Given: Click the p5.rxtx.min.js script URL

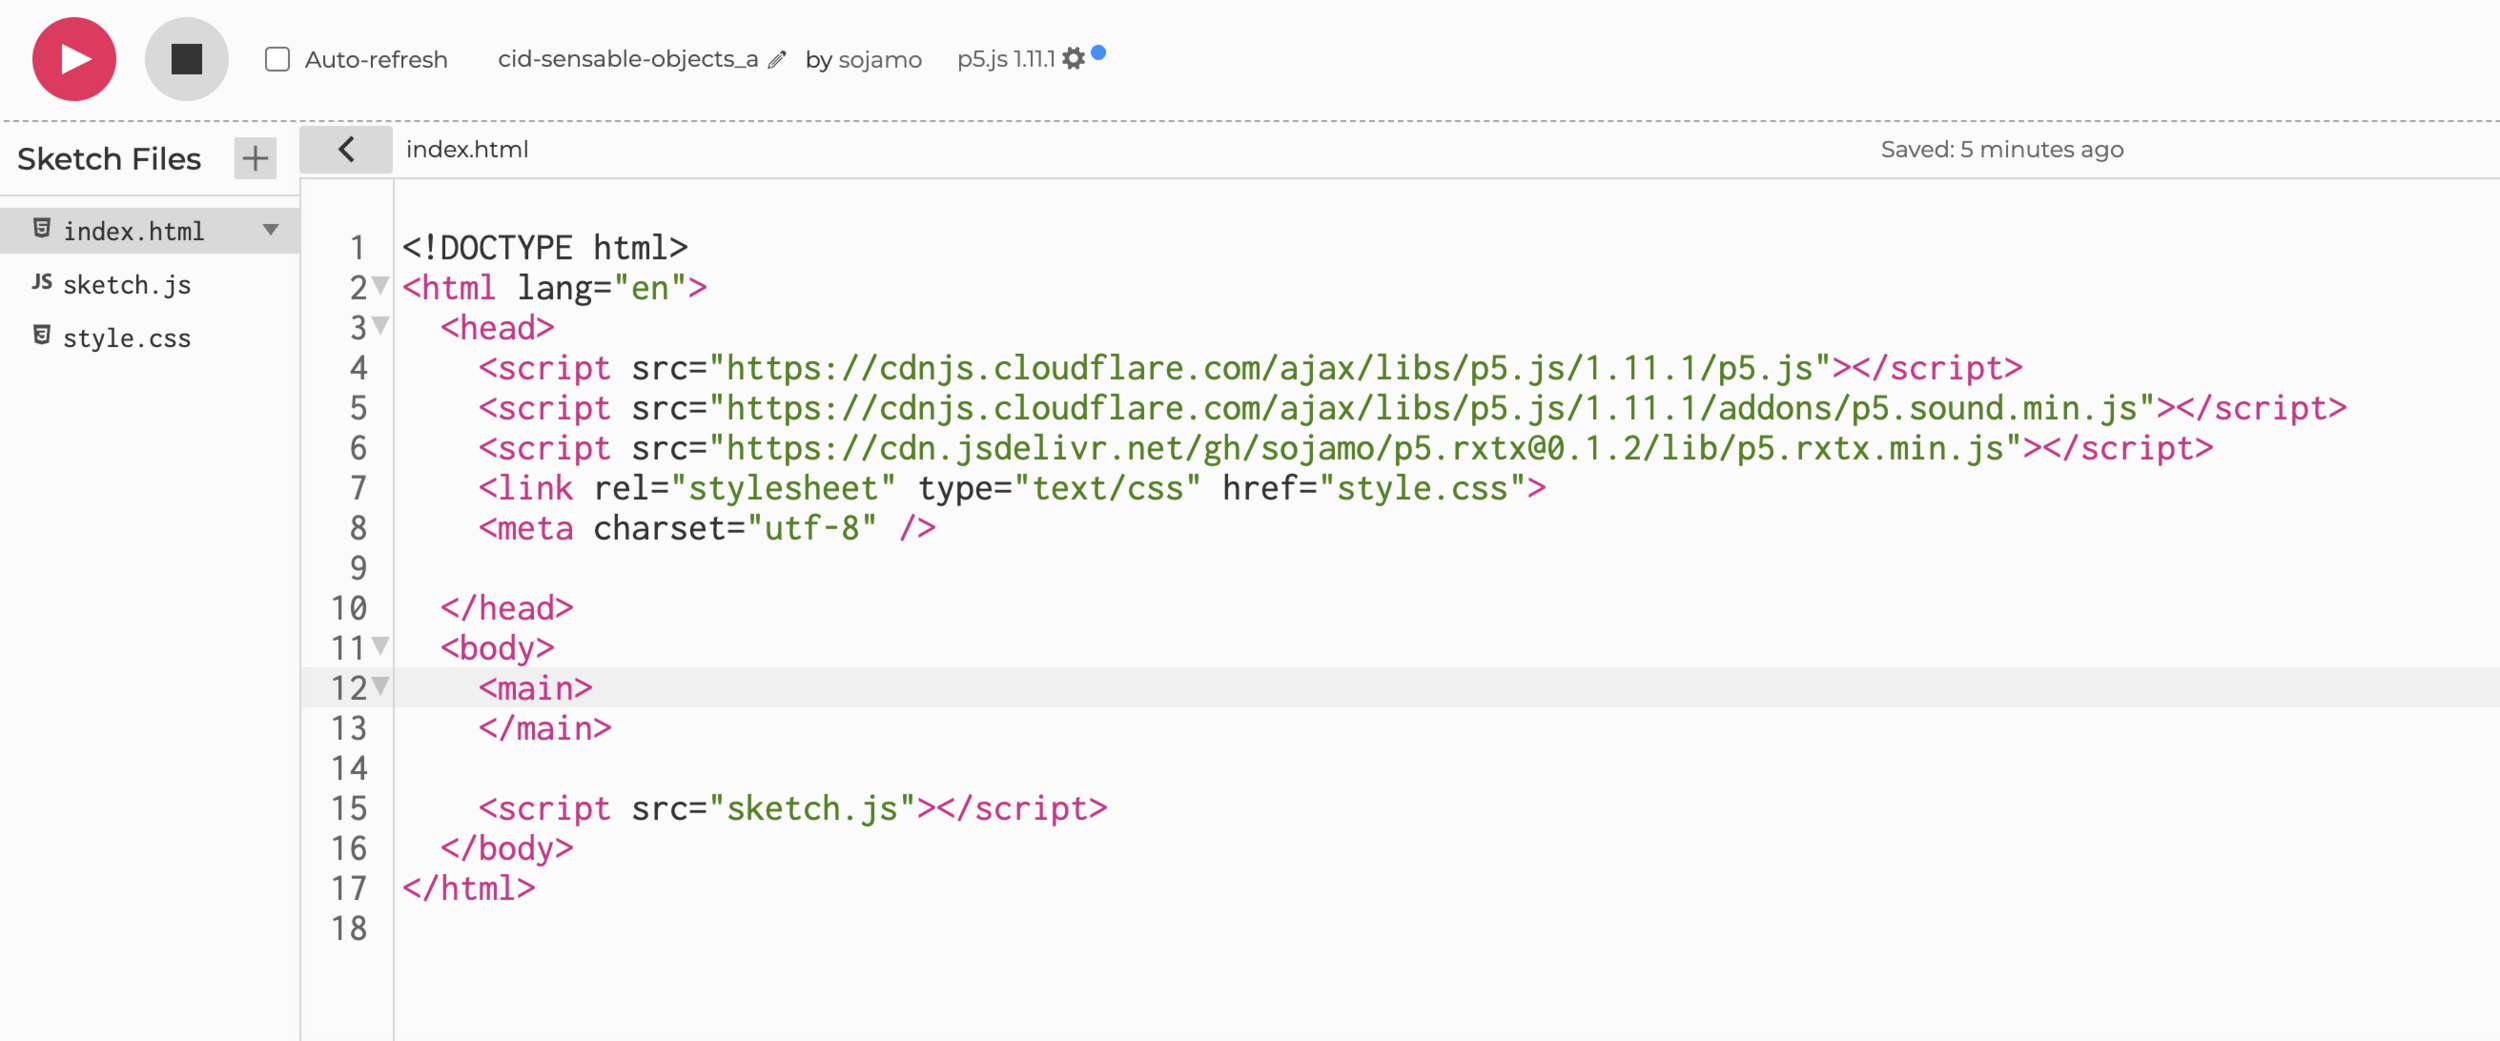Looking at the screenshot, I should tap(1365, 448).
